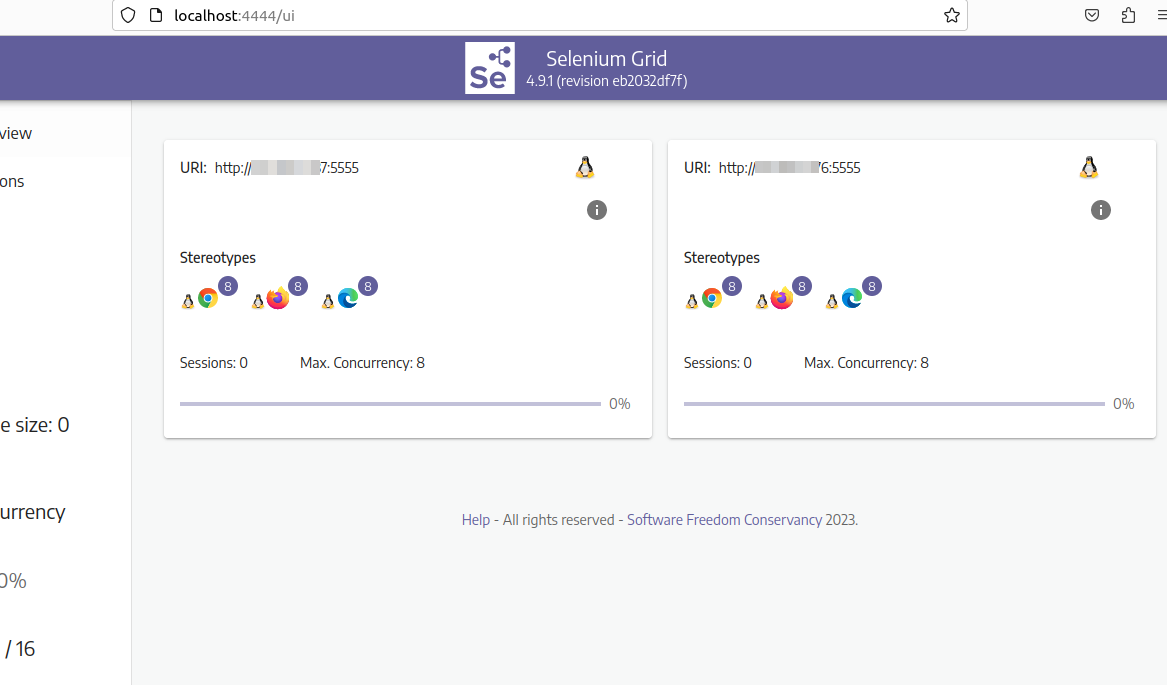Click the localhost:4444/ui address field
1167x685 pixels.
pyautogui.click(x=540, y=15)
